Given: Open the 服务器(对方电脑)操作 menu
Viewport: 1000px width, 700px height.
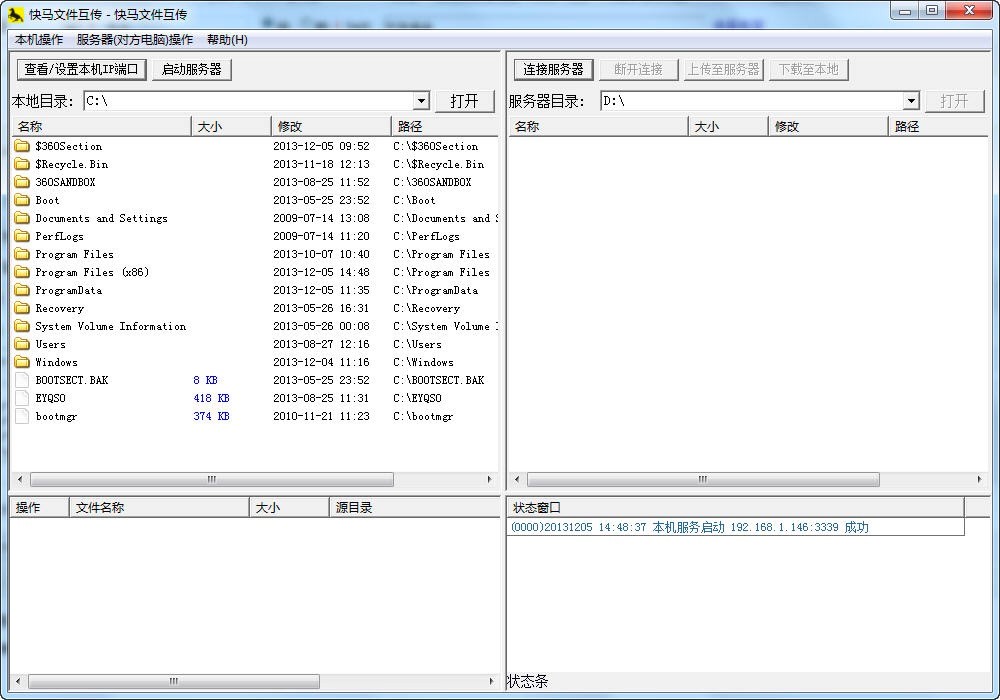Looking at the screenshot, I should point(135,40).
